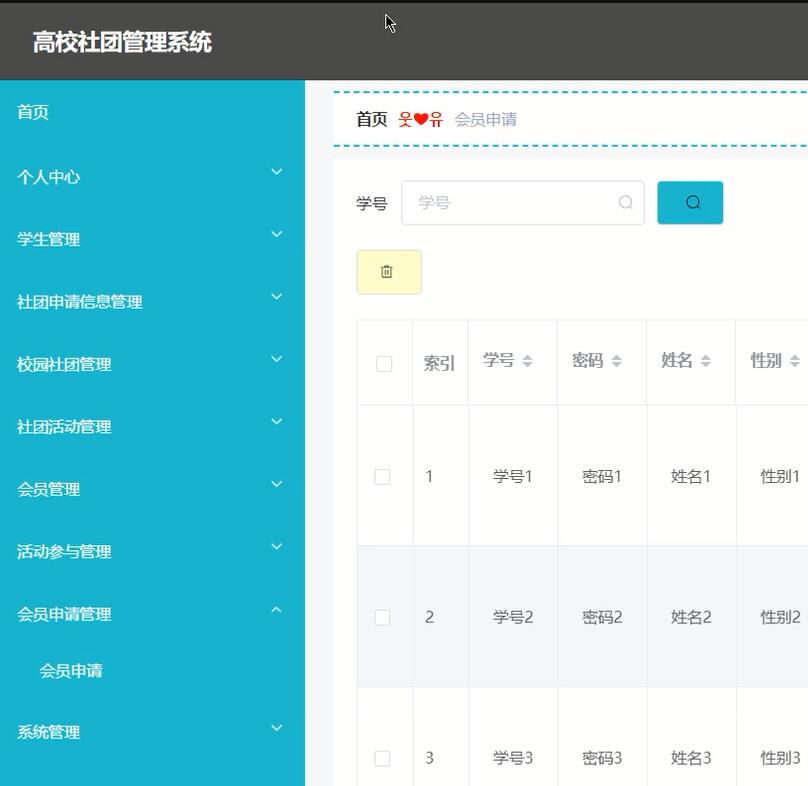
Task: Click cell 姓名1 in table
Action: 691,476
